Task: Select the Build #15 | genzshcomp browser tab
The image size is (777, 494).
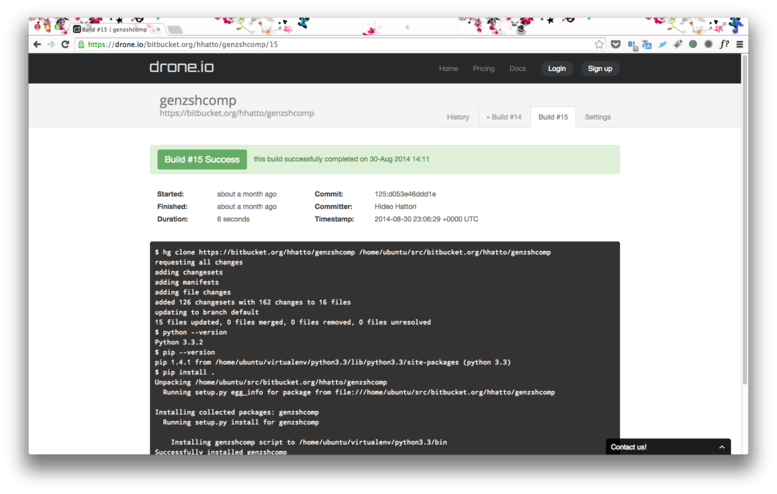Action: point(115,29)
